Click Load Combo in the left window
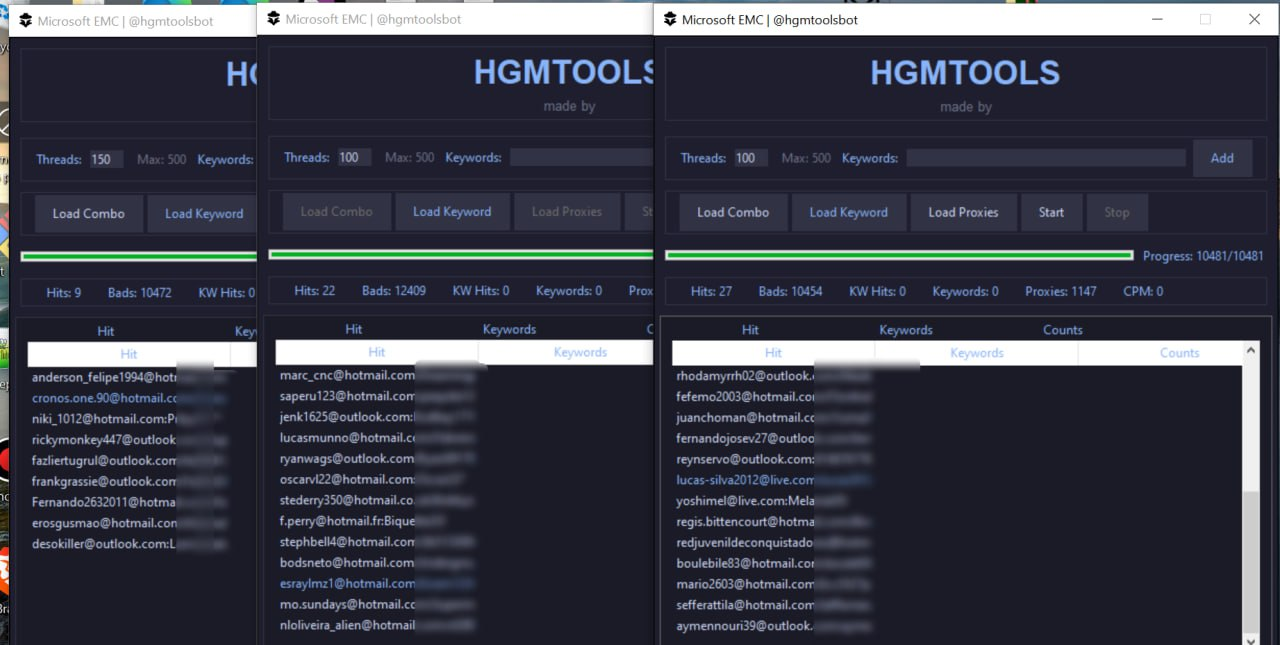1280x645 pixels. tap(89, 213)
